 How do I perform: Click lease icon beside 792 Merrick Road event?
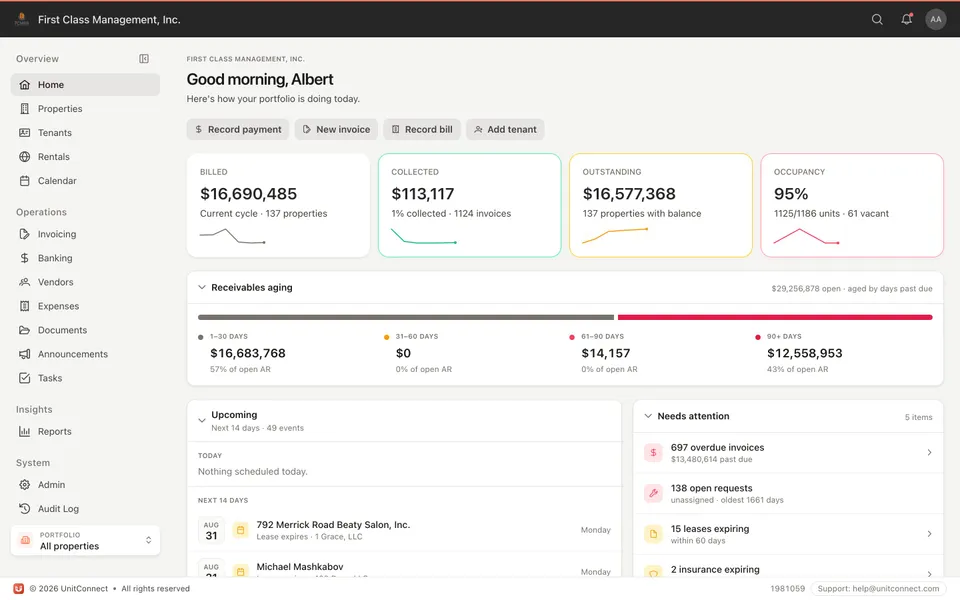241,530
